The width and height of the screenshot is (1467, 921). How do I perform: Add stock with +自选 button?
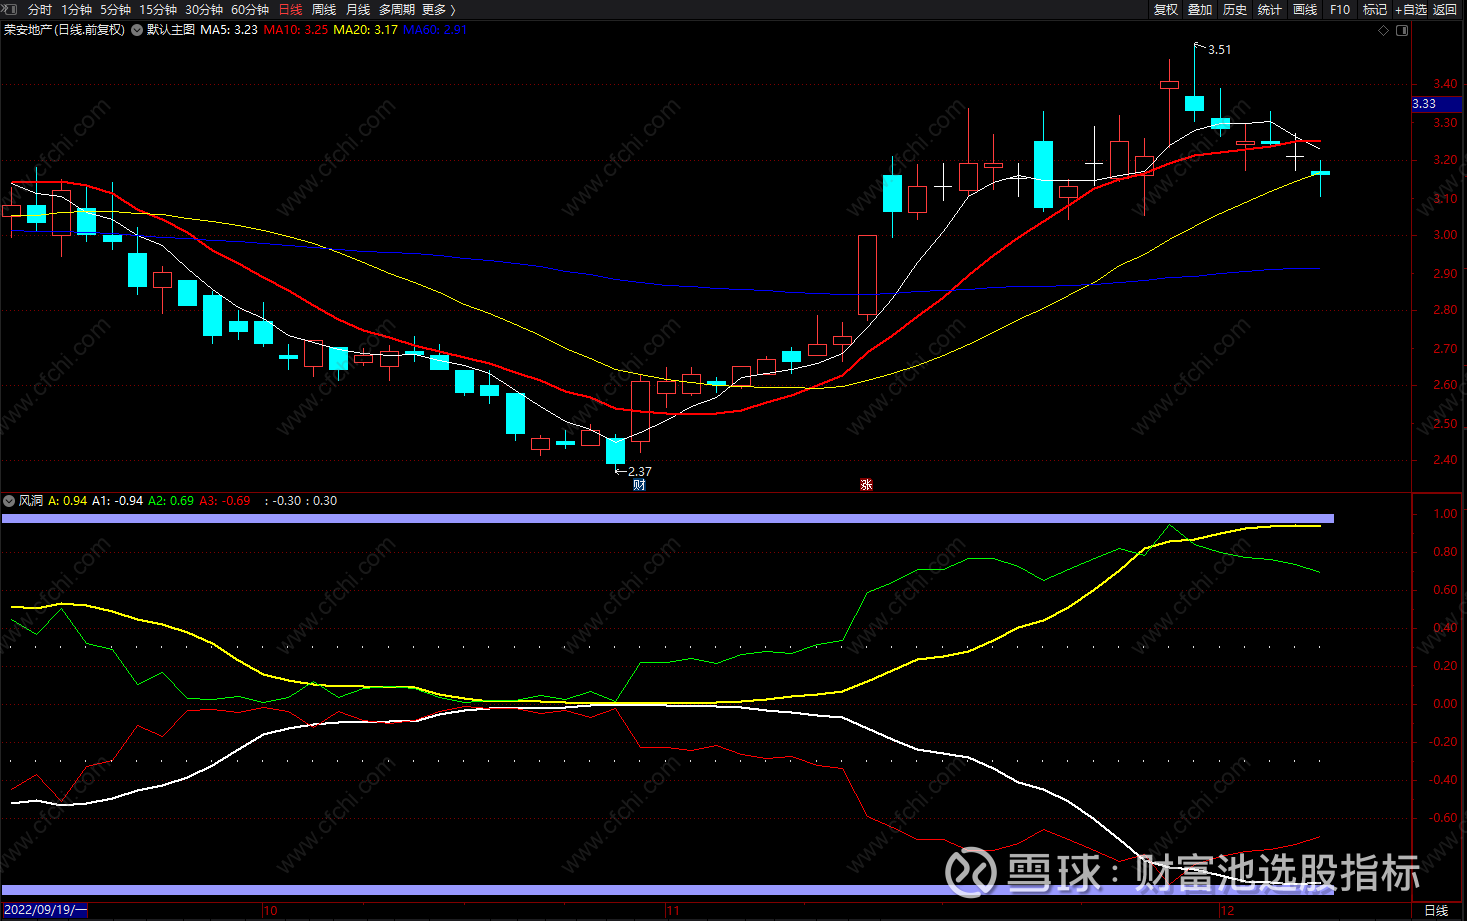pyautogui.click(x=1411, y=9)
